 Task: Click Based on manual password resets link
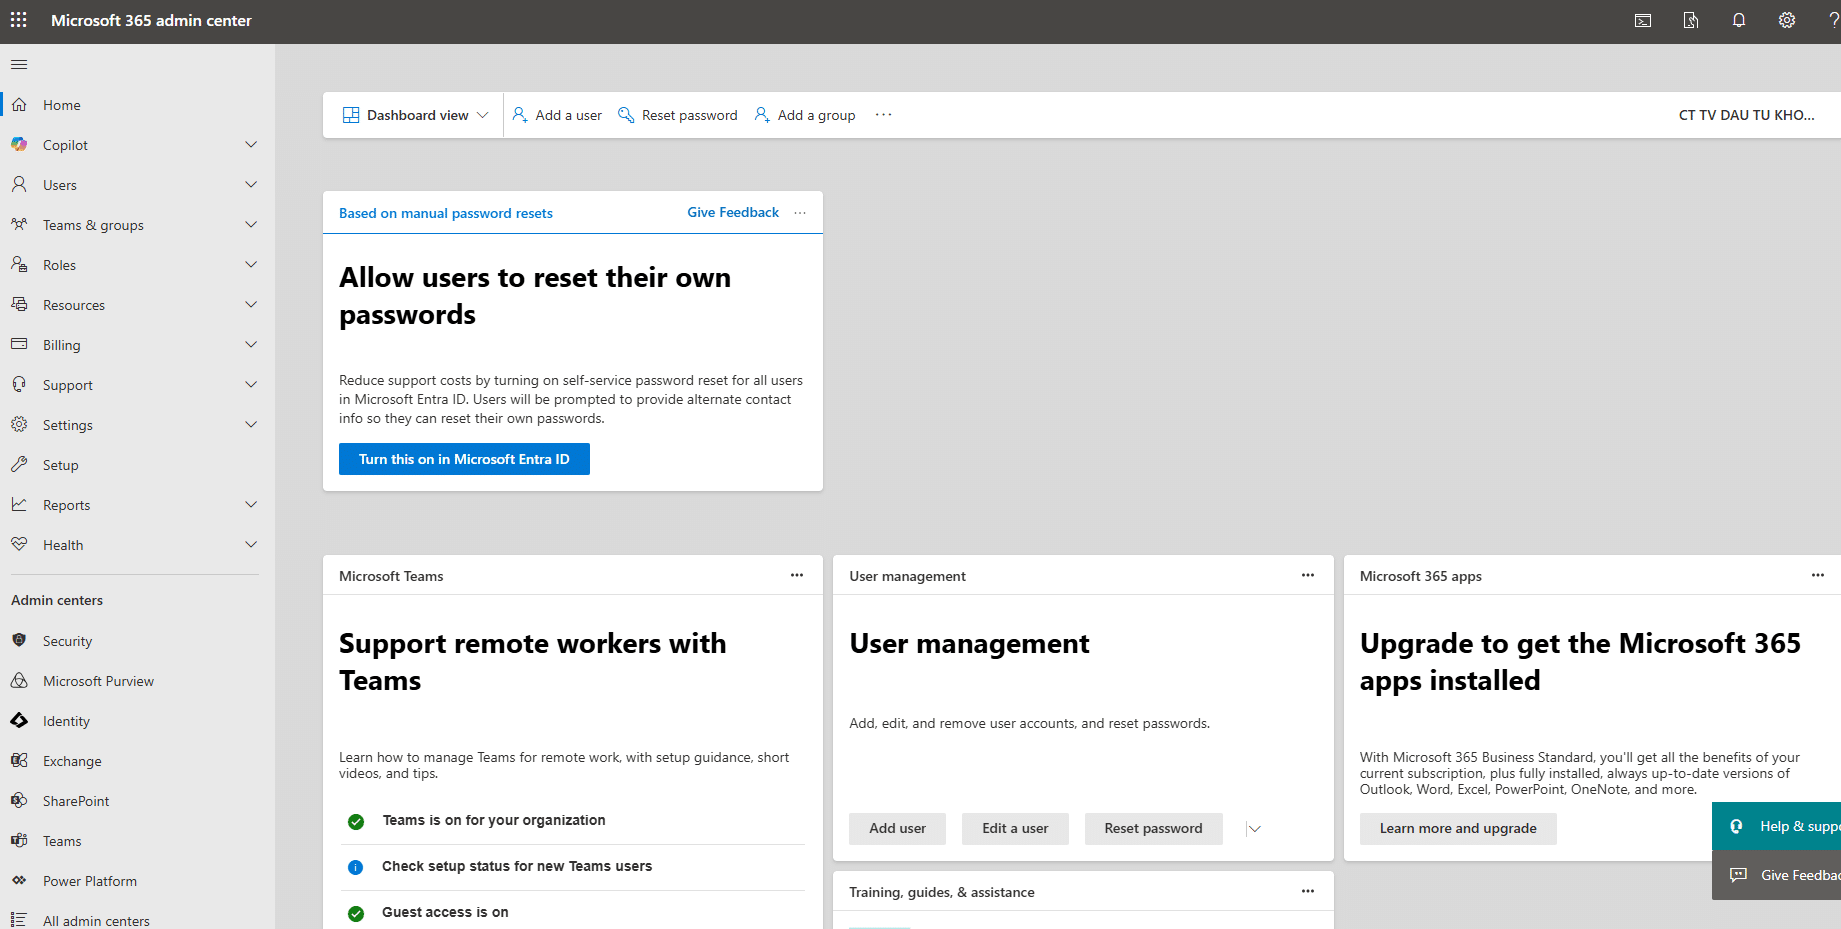tap(446, 213)
